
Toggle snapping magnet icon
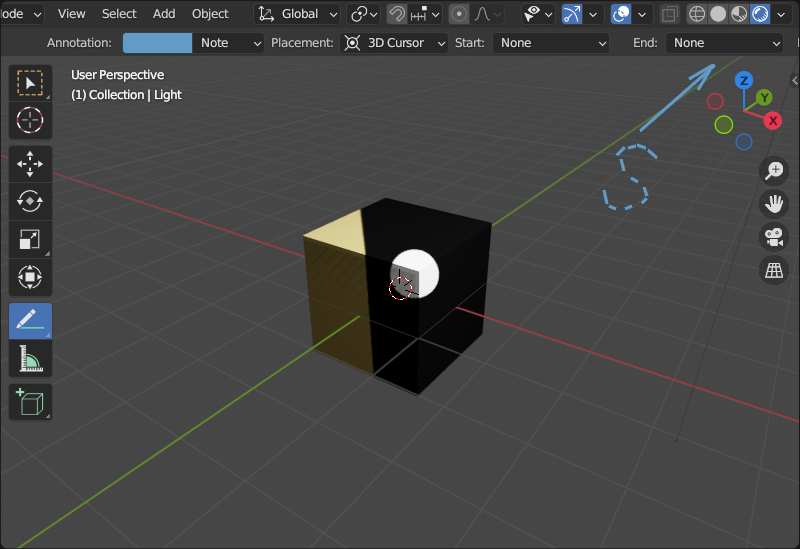coord(396,14)
